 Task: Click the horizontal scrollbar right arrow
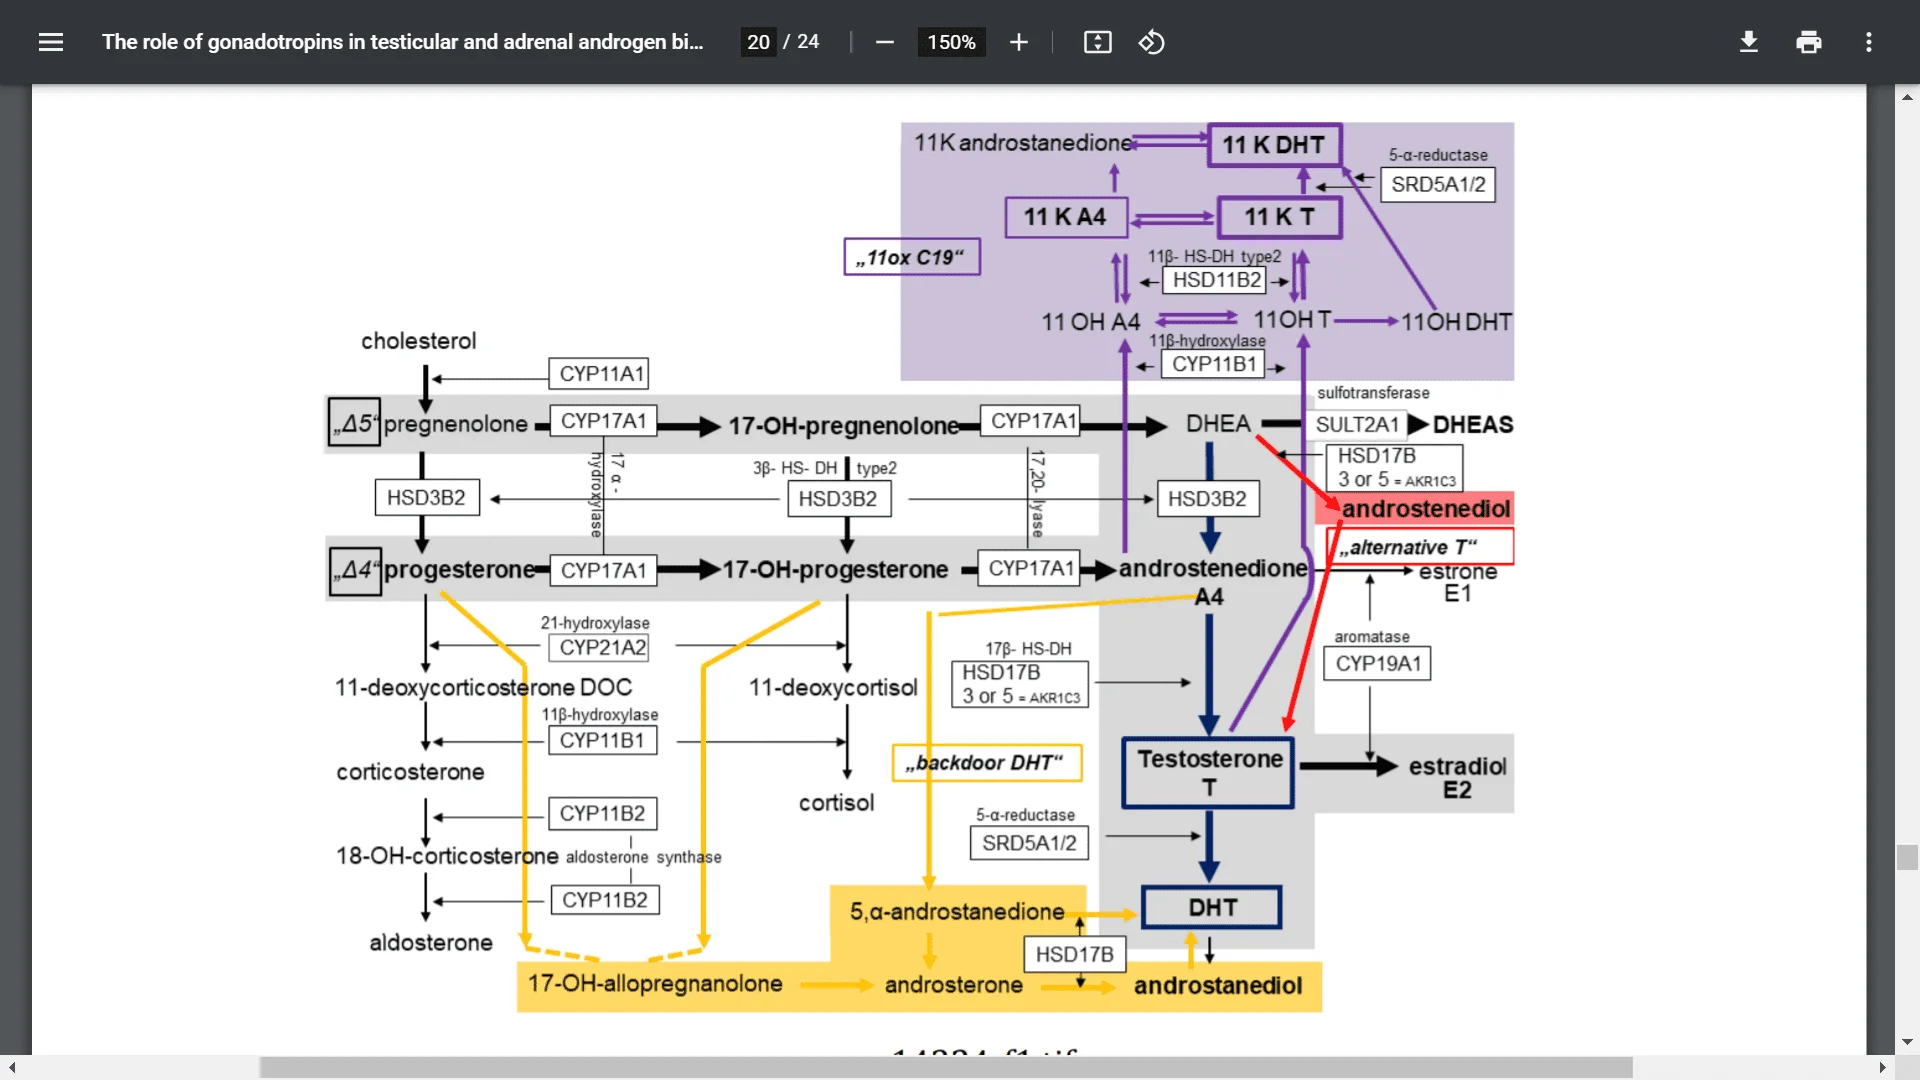tap(1882, 1067)
